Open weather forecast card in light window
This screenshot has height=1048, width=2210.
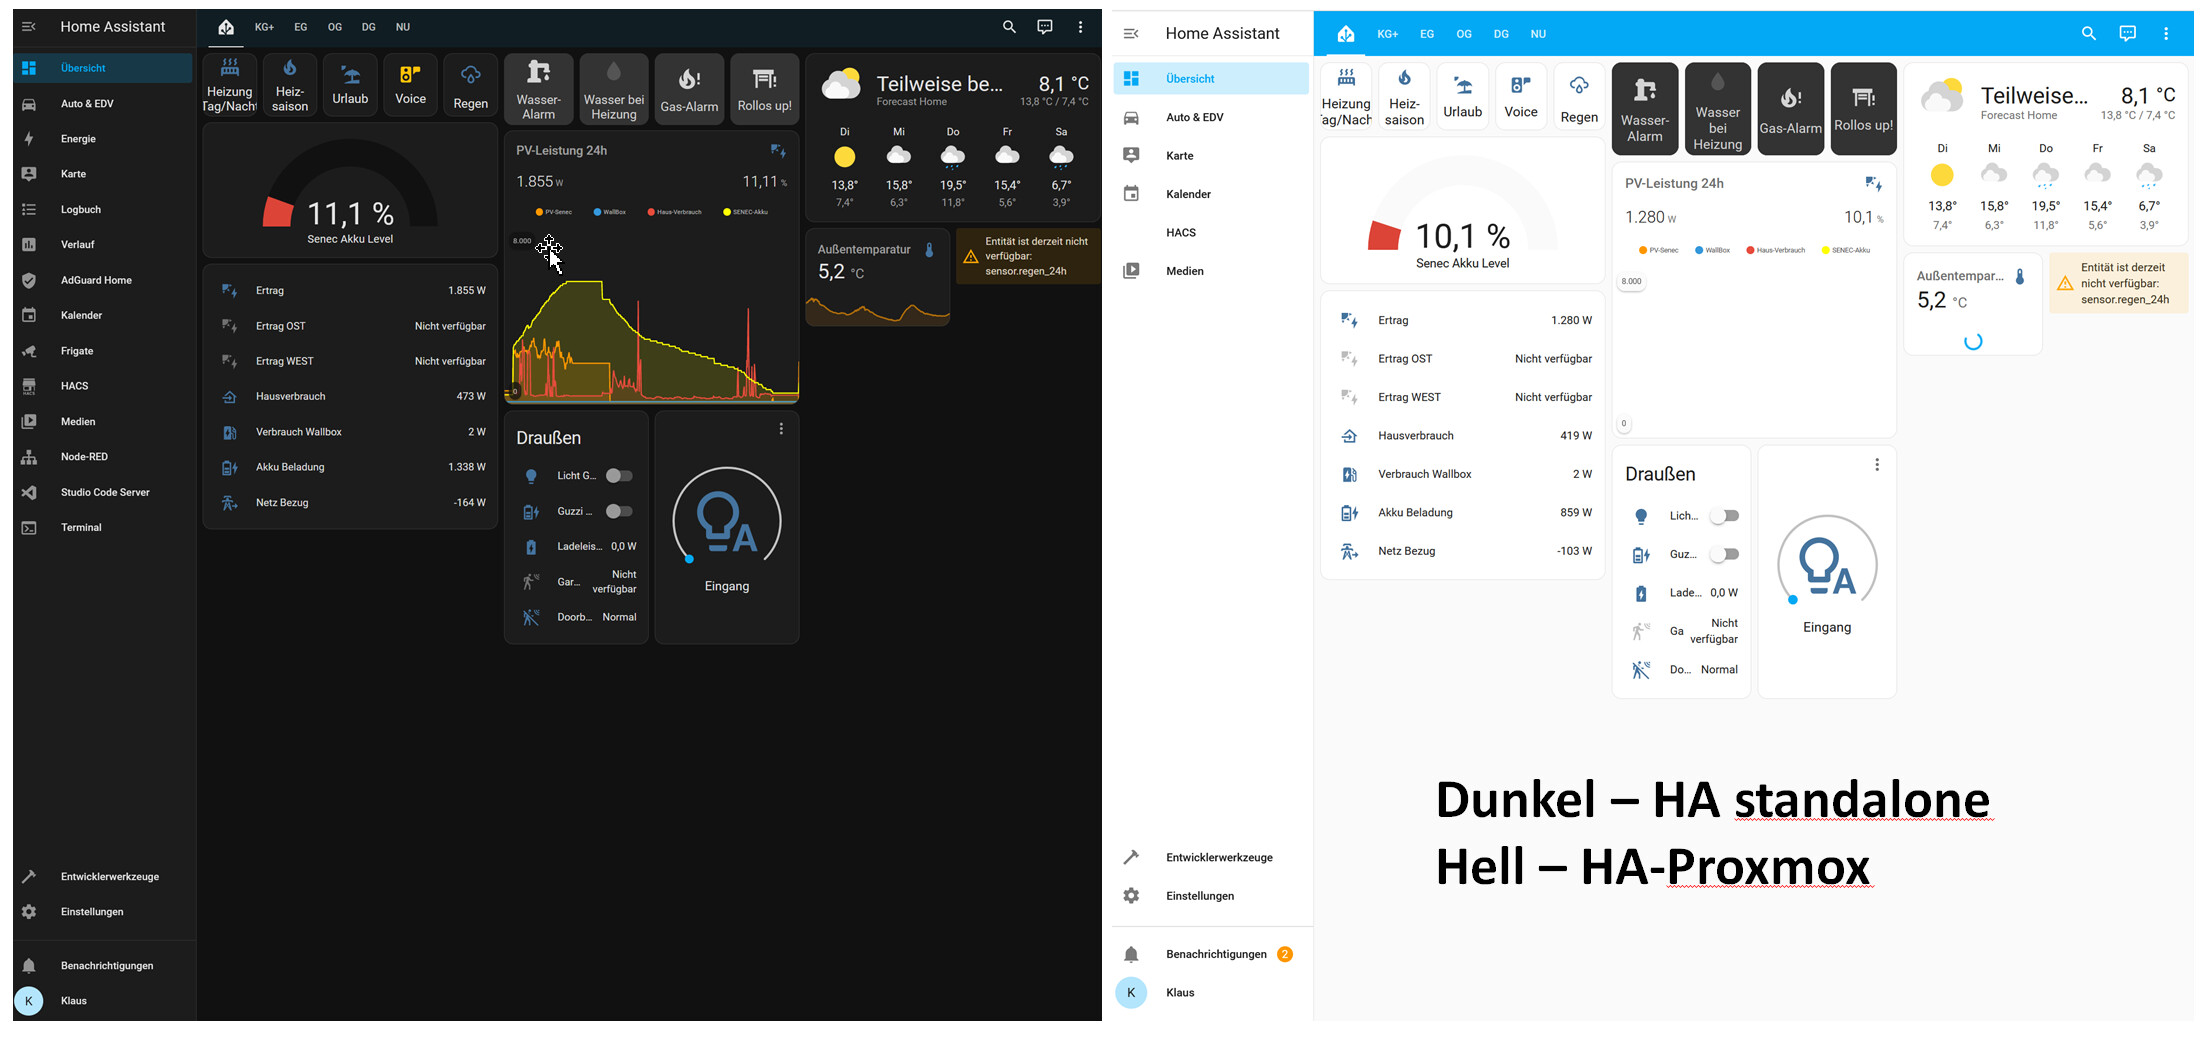(2045, 154)
